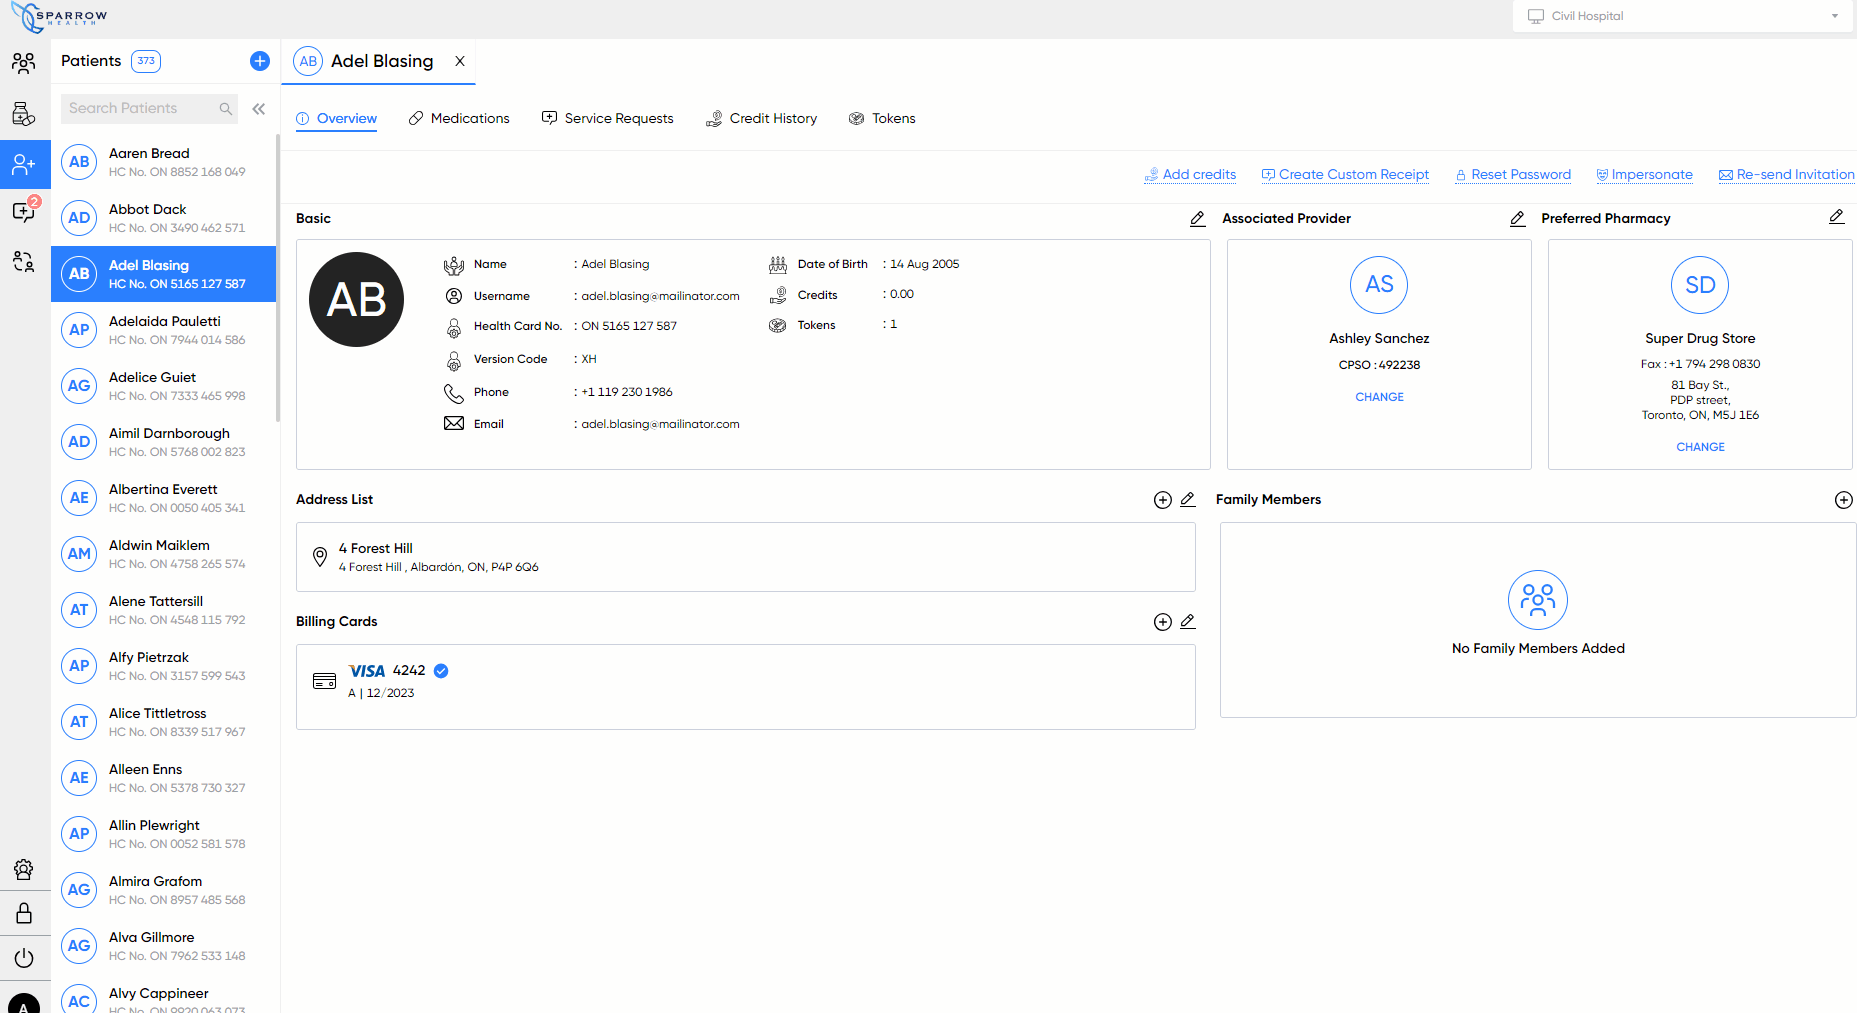
Task: Open settings gear in left sidebar
Action: pyautogui.click(x=24, y=869)
